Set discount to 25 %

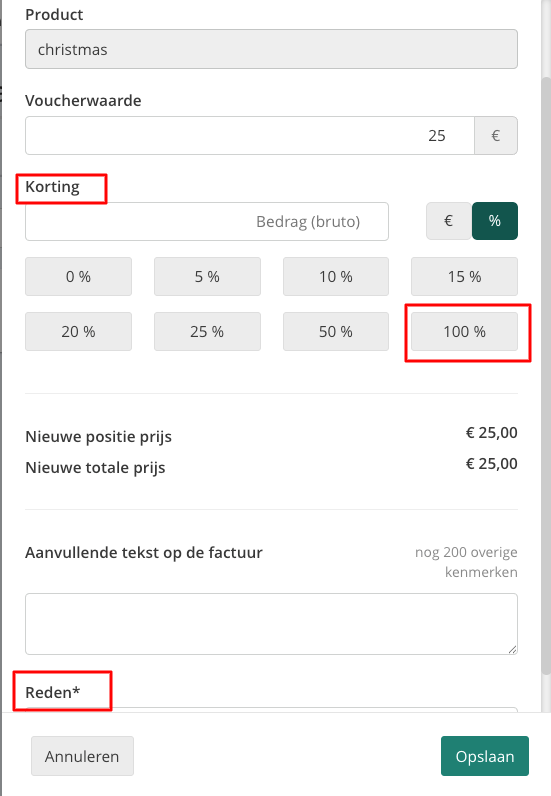pyautogui.click(x=207, y=331)
